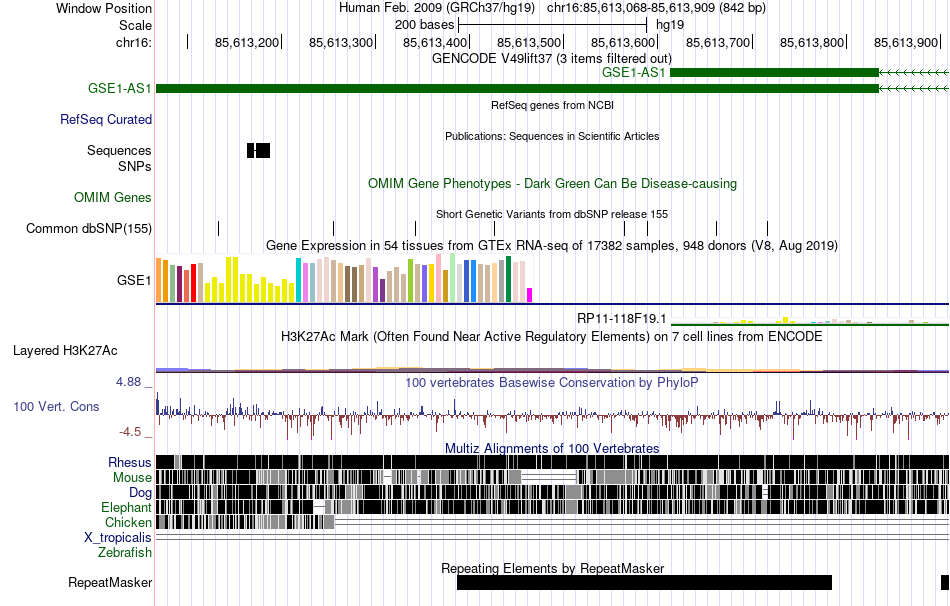Click the black publication sequence item
The image size is (950, 606).
click(259, 150)
